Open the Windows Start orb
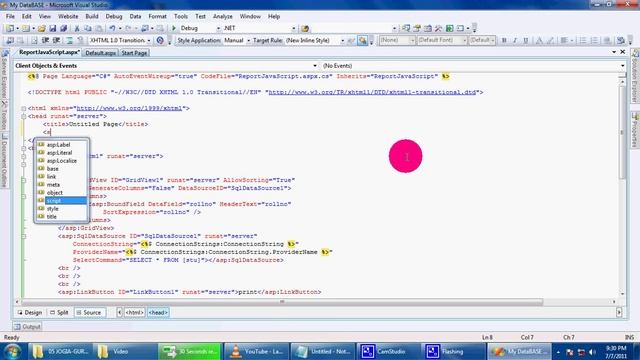 [x=12, y=351]
